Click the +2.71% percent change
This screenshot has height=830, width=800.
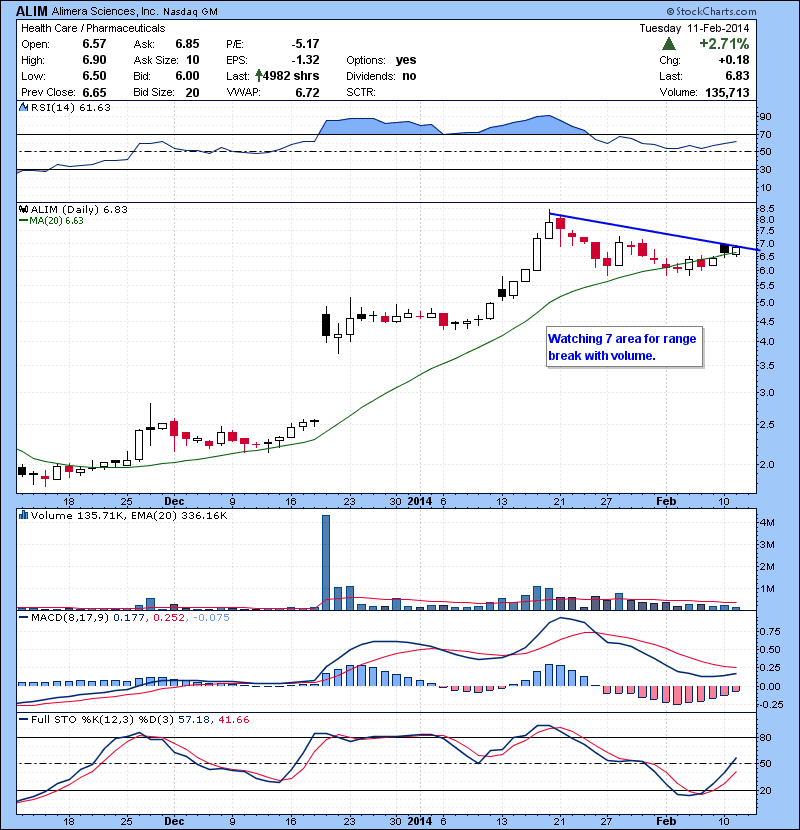click(x=724, y=43)
